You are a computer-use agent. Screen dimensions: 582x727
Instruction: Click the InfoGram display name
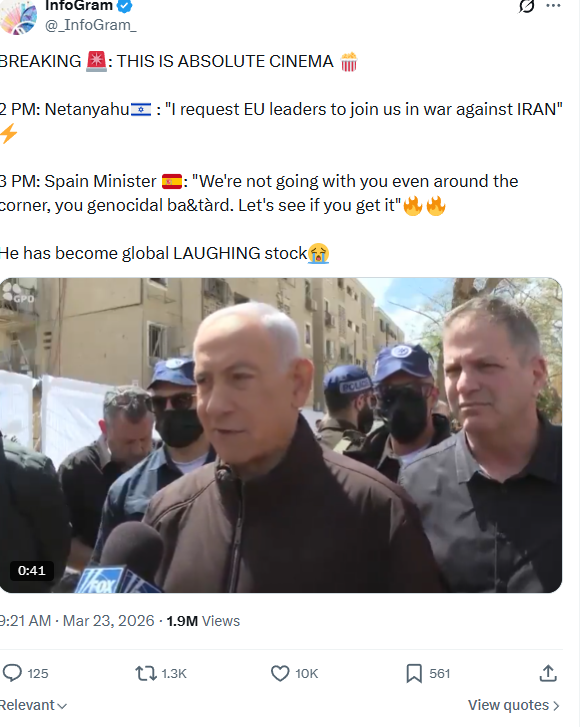click(x=79, y=6)
